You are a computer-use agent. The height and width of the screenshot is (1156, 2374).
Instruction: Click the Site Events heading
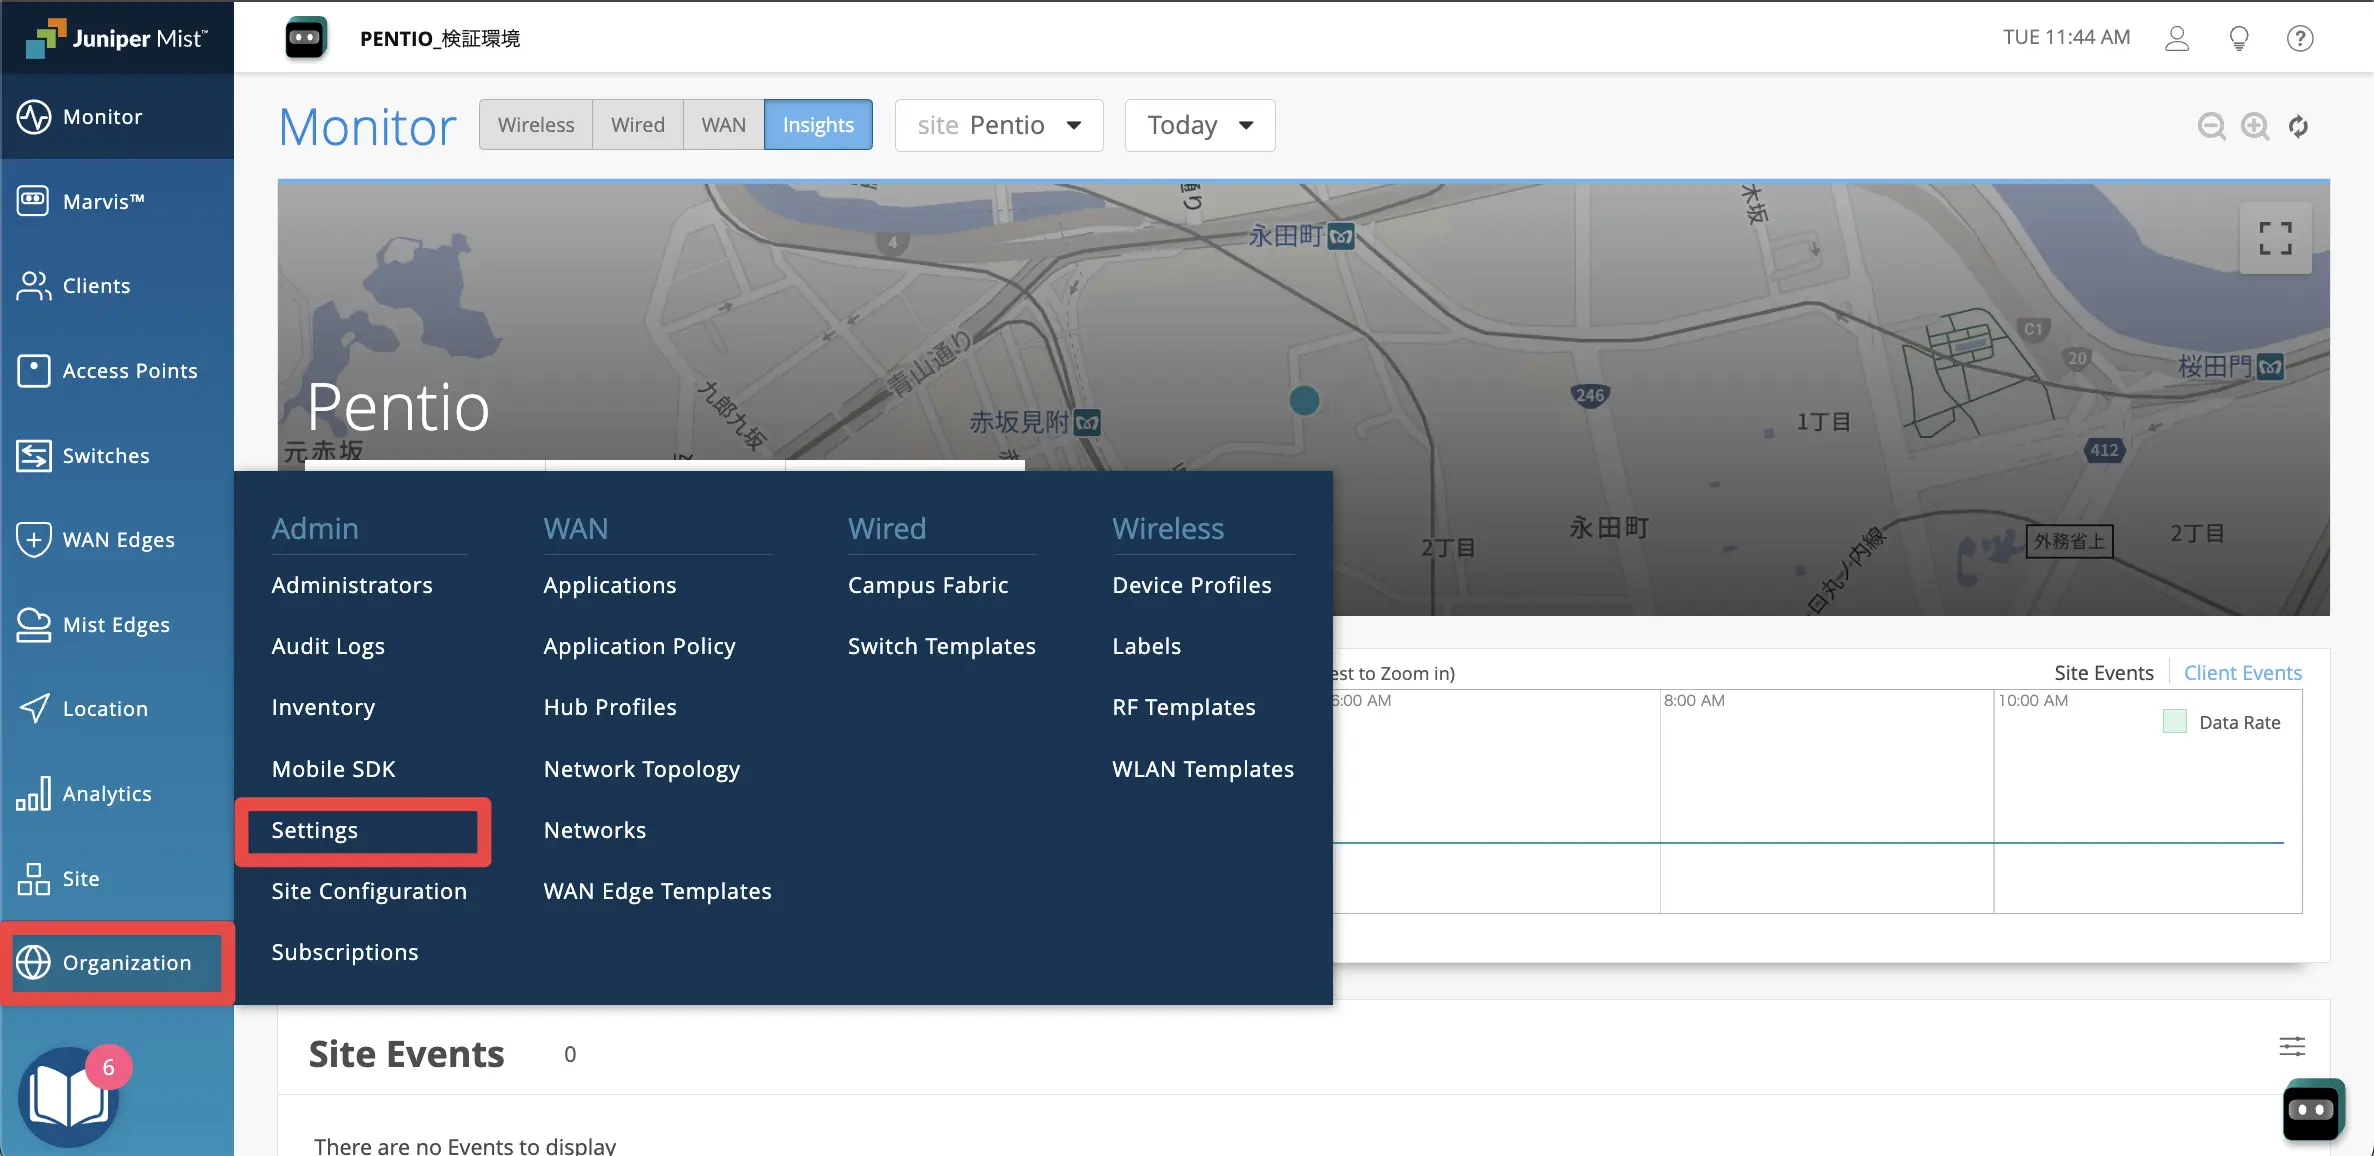coord(406,1054)
